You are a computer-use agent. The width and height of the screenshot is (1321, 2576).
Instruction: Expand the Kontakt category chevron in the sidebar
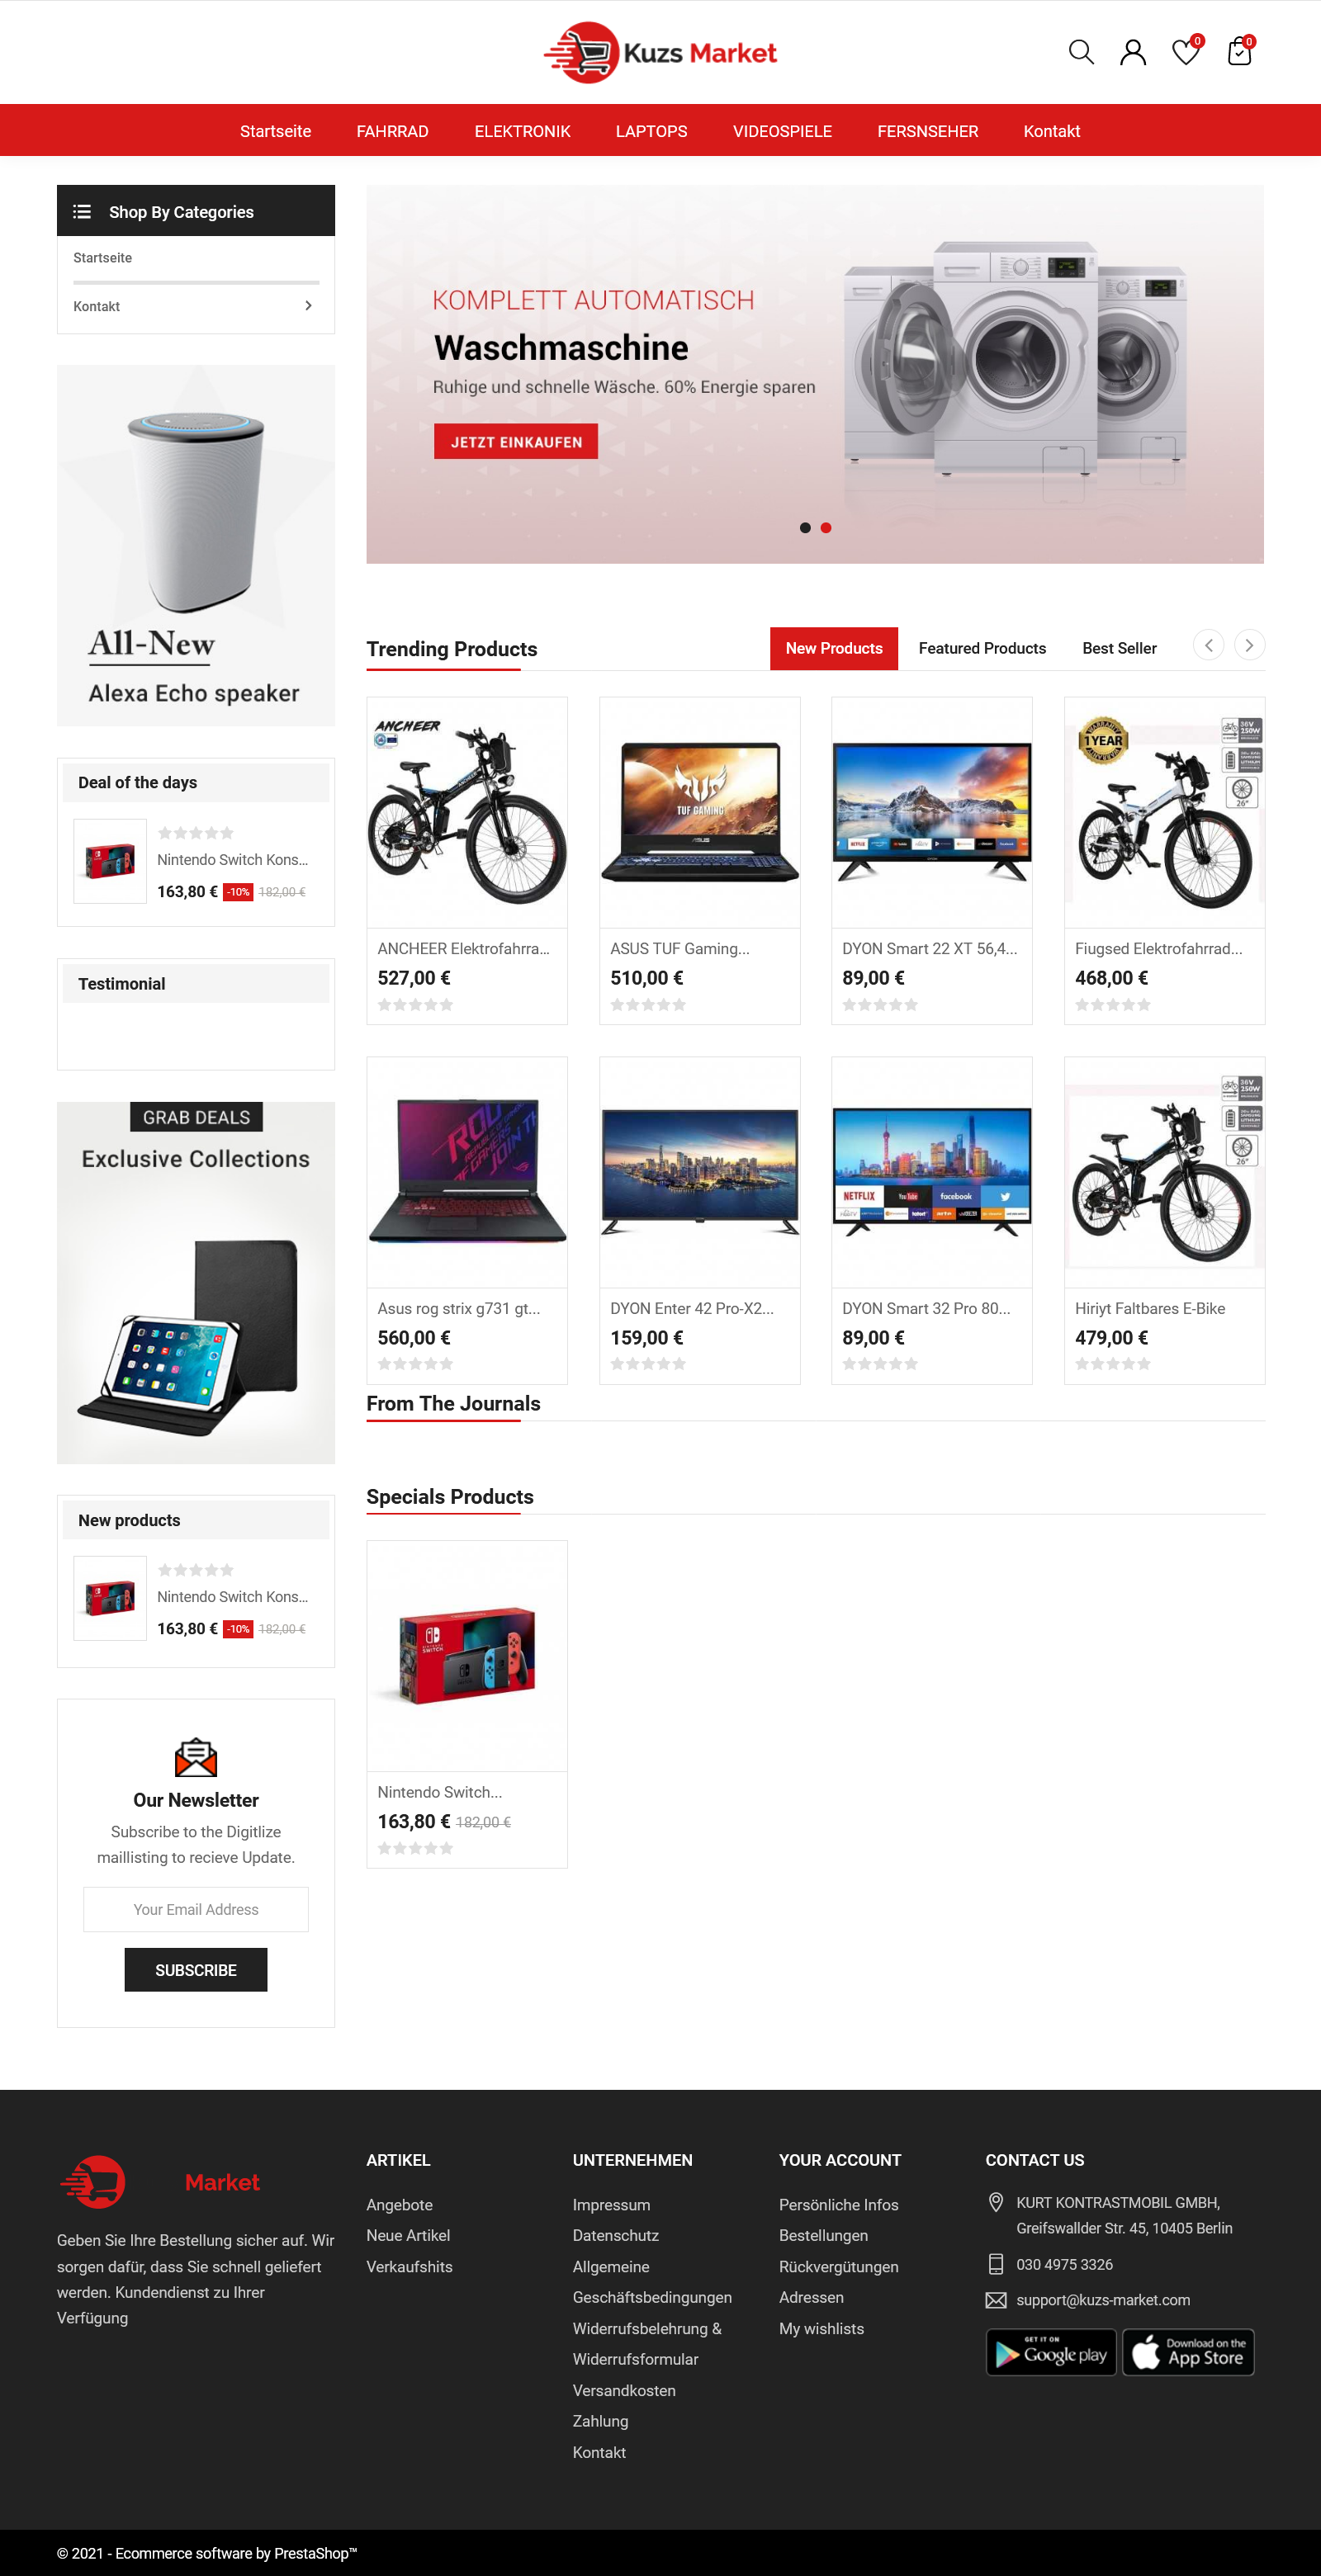point(308,306)
